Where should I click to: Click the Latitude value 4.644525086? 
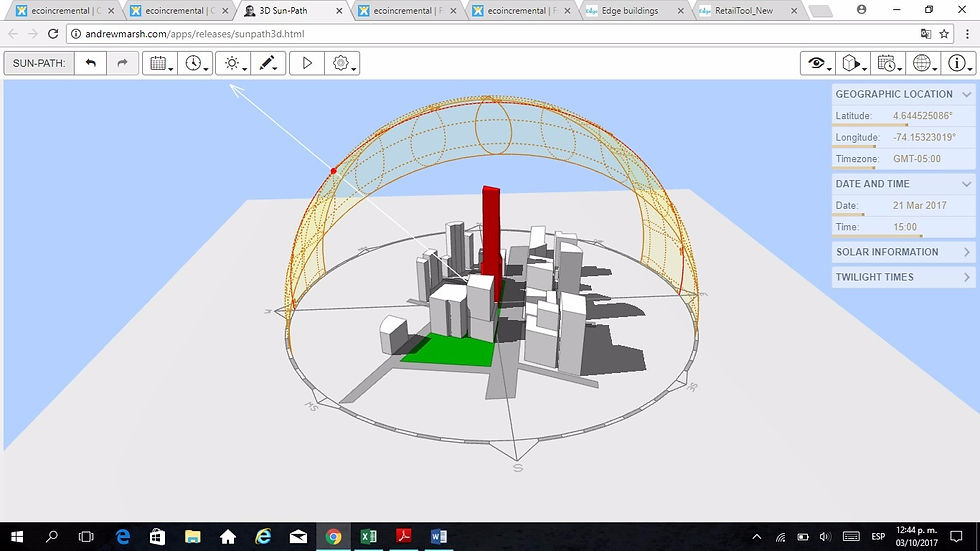coord(922,116)
